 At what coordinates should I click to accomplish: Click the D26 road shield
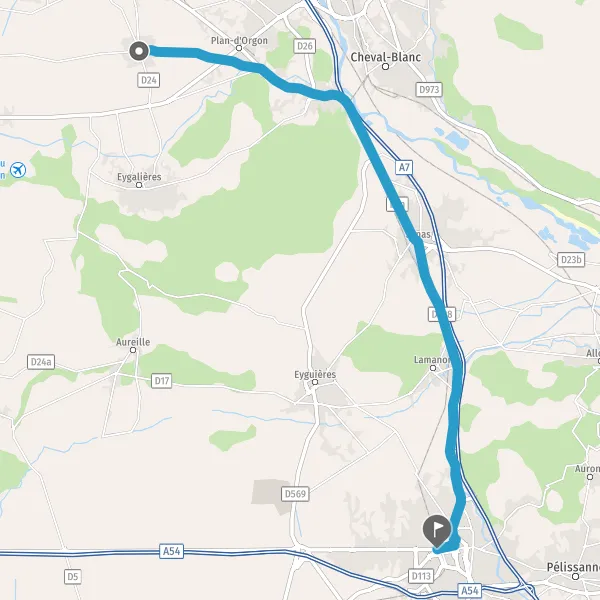tap(305, 46)
